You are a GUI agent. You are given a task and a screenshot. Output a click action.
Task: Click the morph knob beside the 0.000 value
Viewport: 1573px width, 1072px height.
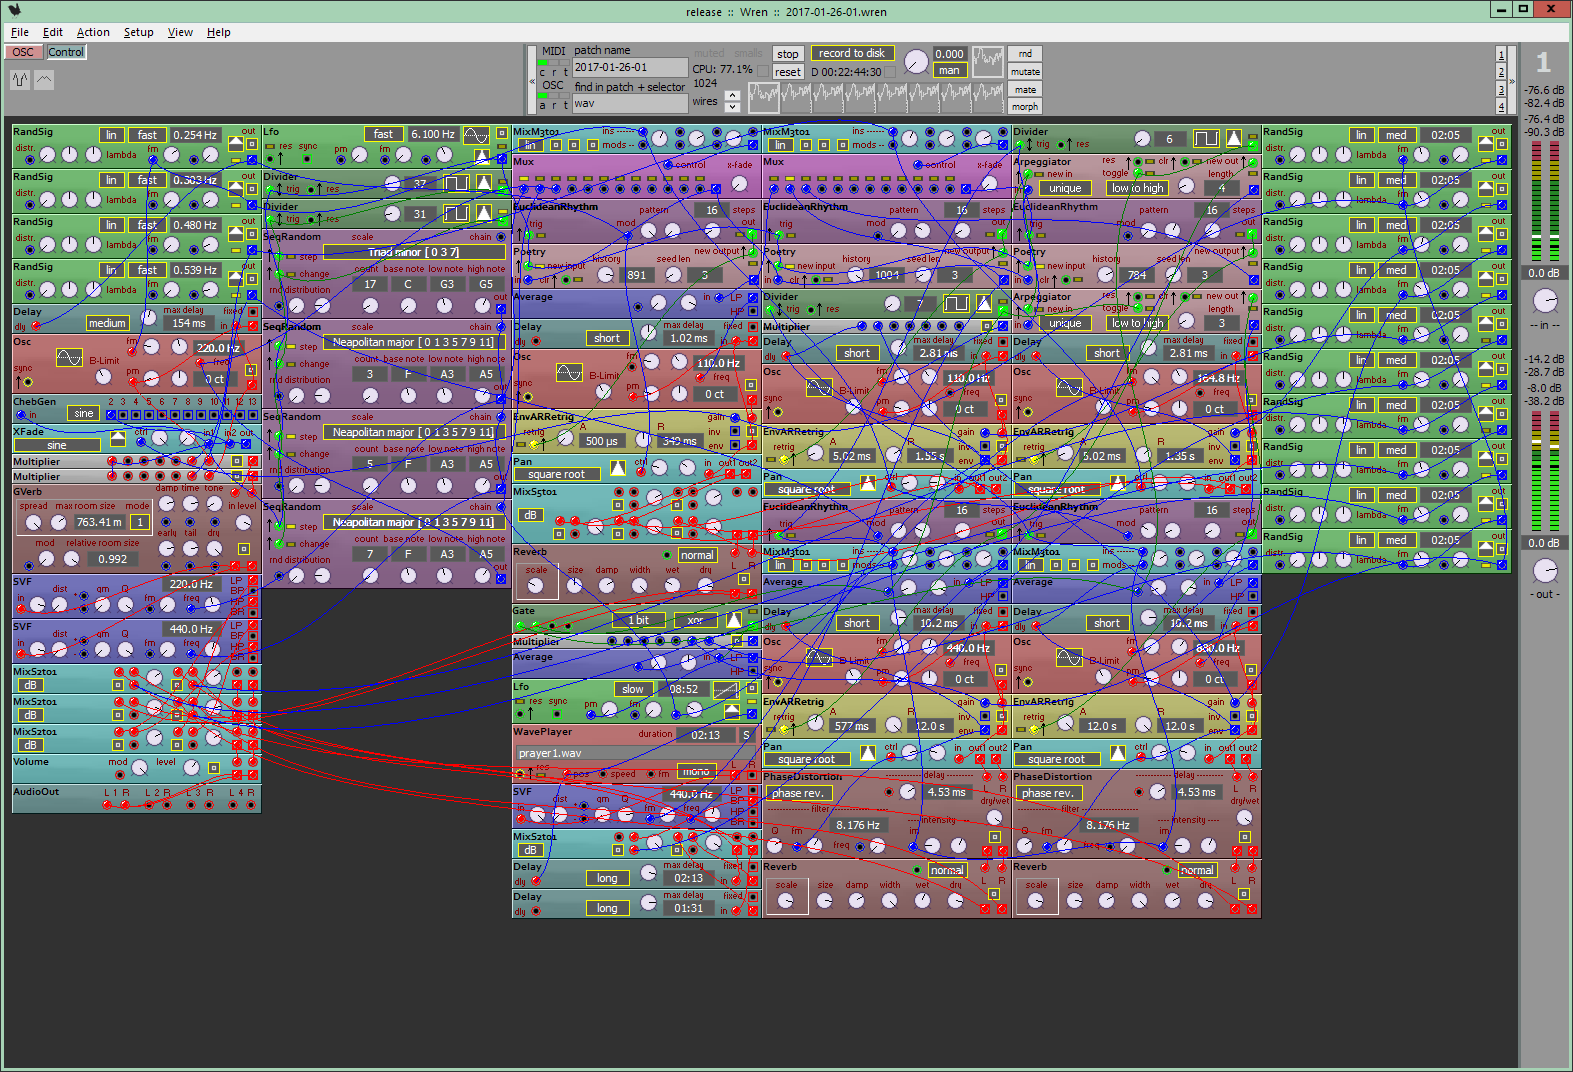[916, 62]
